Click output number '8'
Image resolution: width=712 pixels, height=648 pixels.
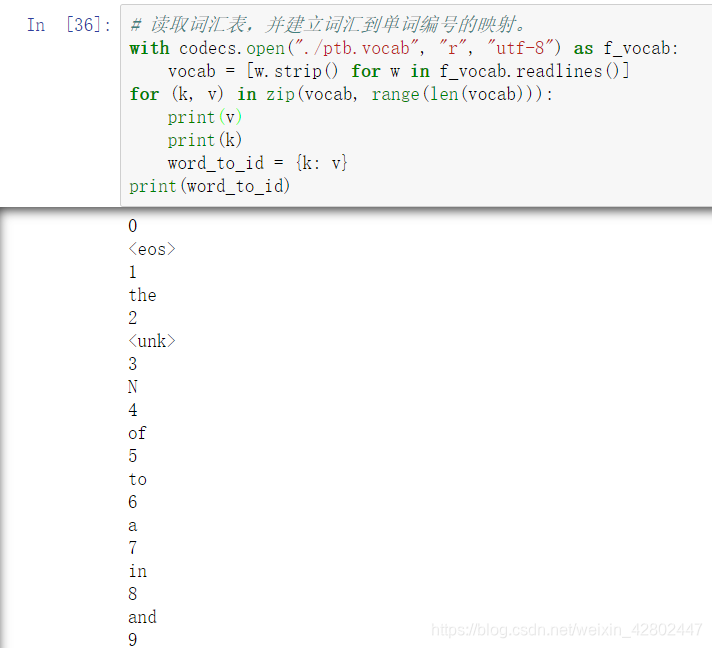(133, 594)
